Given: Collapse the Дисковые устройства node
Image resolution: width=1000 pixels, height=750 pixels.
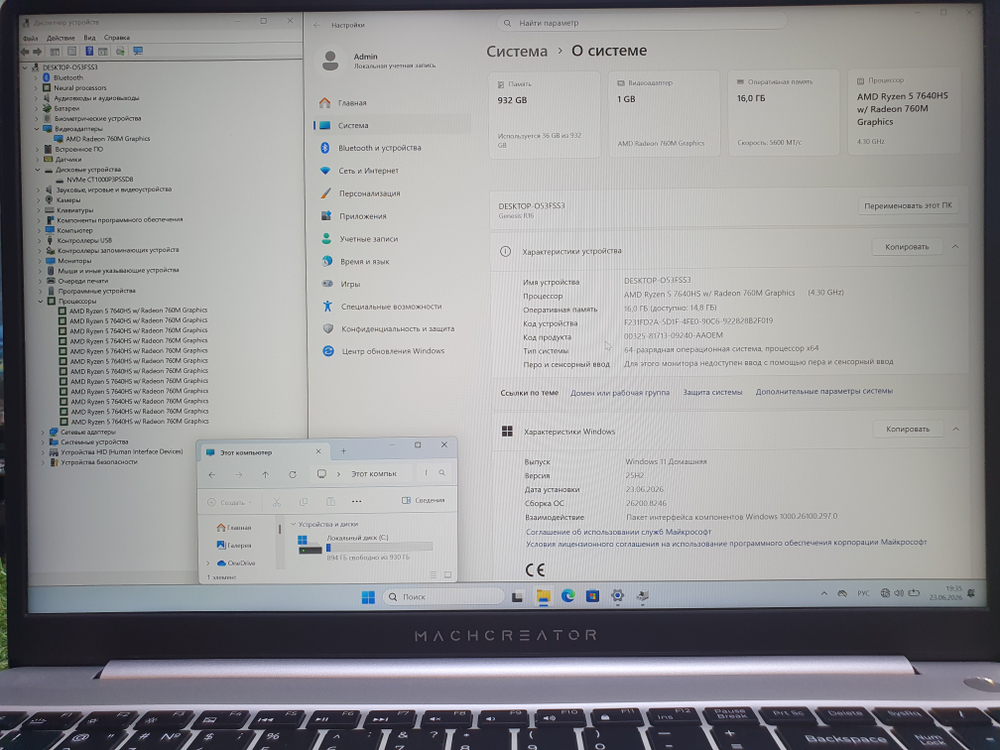Looking at the screenshot, I should pyautogui.click(x=38, y=170).
